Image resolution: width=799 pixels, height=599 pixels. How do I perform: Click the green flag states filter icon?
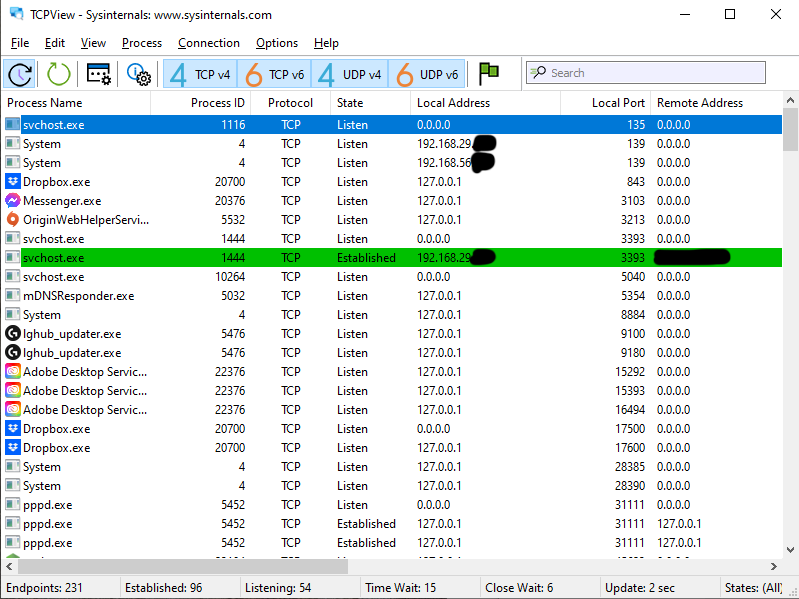[489, 74]
